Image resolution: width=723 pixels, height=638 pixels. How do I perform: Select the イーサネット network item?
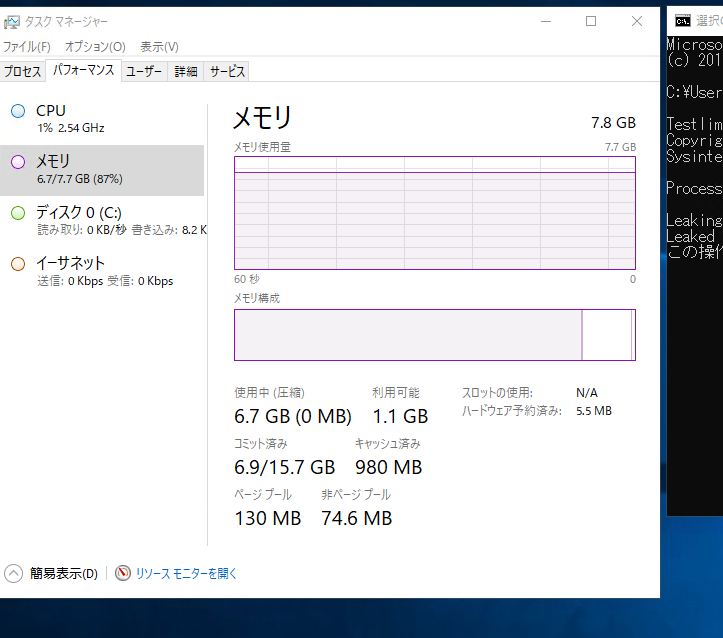(102, 271)
